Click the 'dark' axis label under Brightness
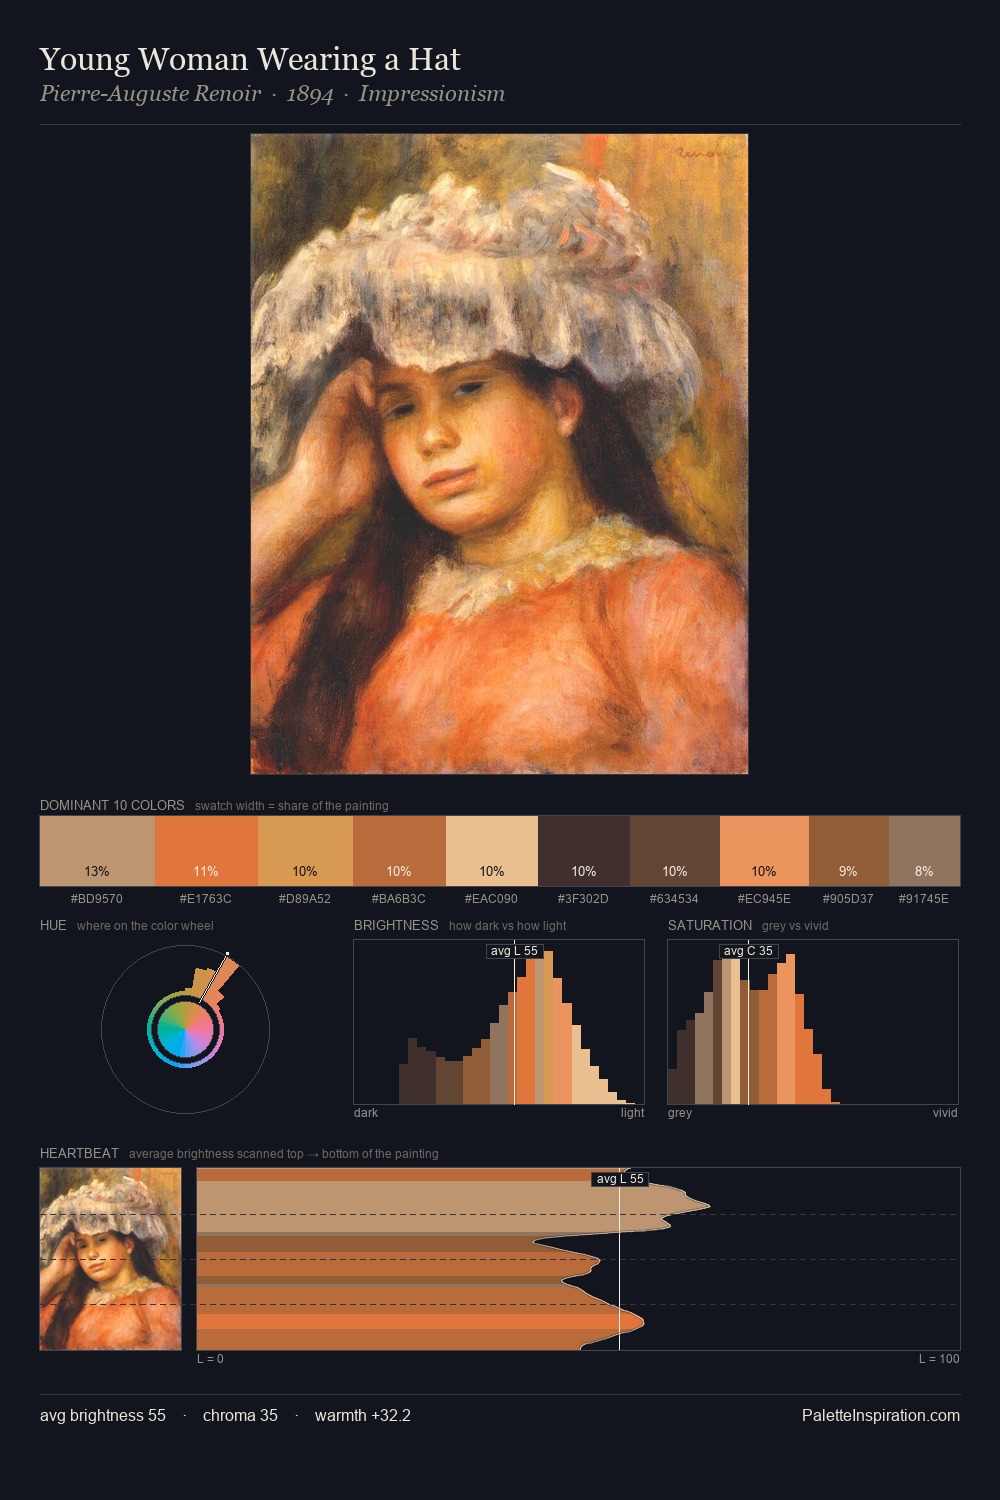 tap(366, 1112)
